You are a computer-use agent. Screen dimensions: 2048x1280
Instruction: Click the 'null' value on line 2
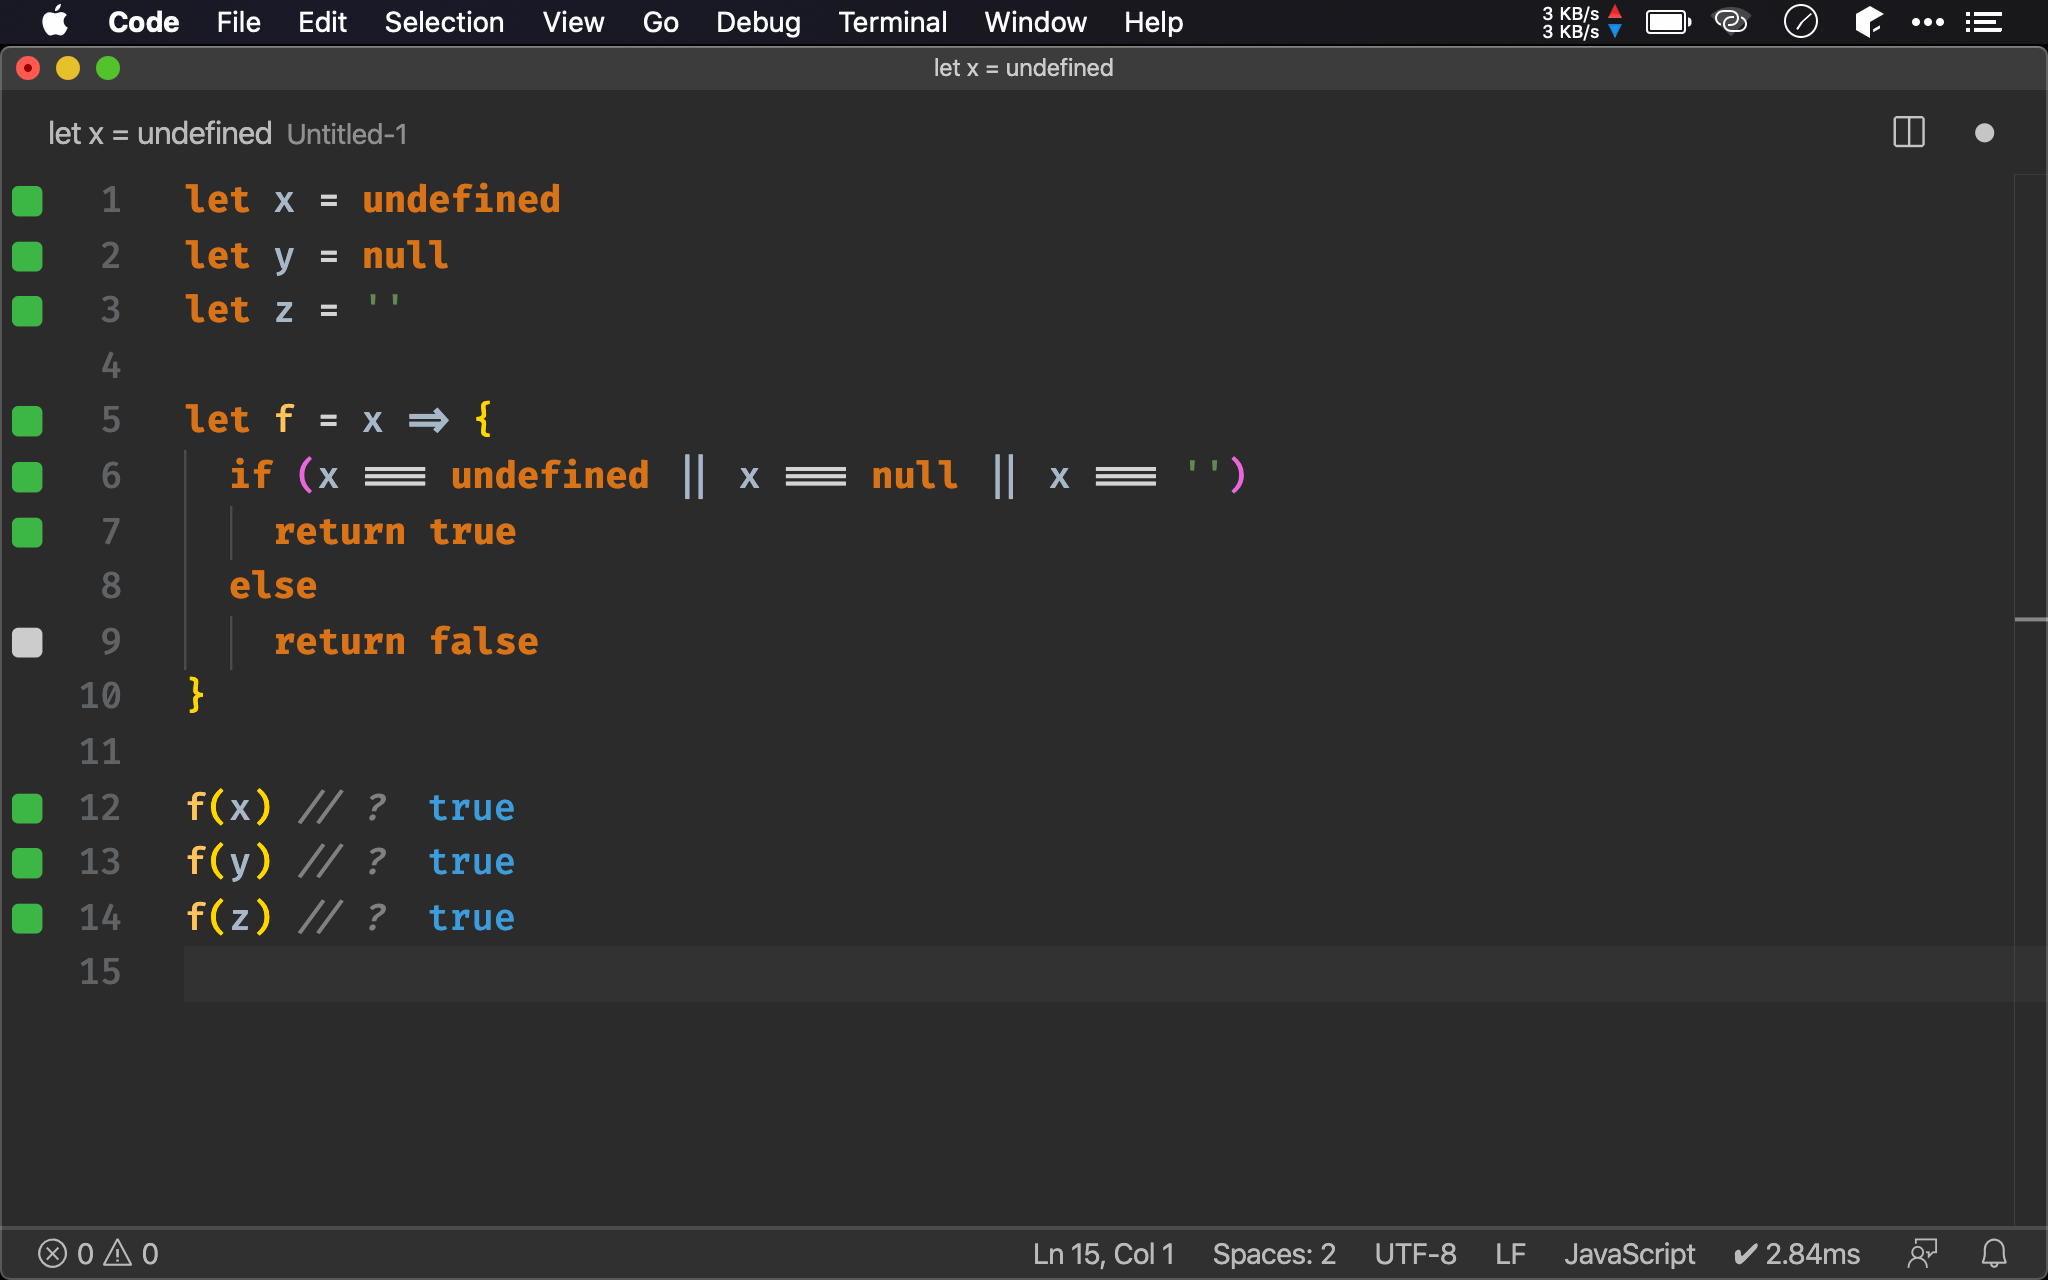tap(405, 256)
